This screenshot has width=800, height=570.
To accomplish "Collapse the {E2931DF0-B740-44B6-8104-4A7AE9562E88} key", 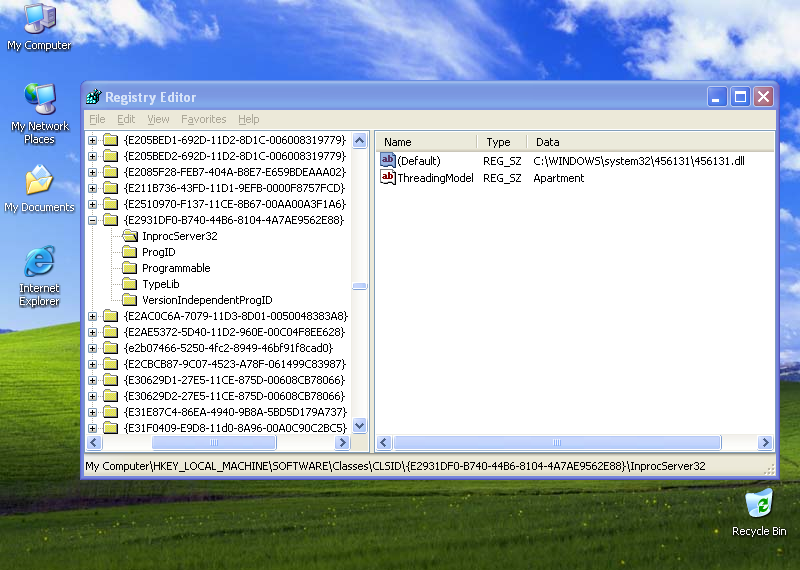I will tap(92, 220).
